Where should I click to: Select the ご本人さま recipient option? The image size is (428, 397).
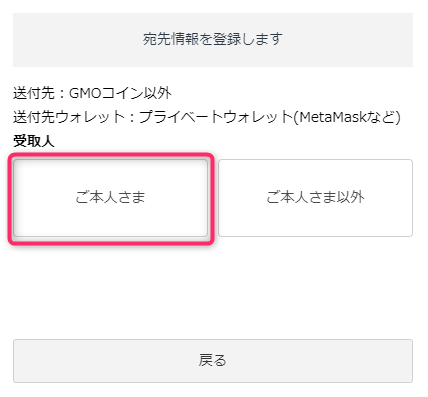coord(110,198)
